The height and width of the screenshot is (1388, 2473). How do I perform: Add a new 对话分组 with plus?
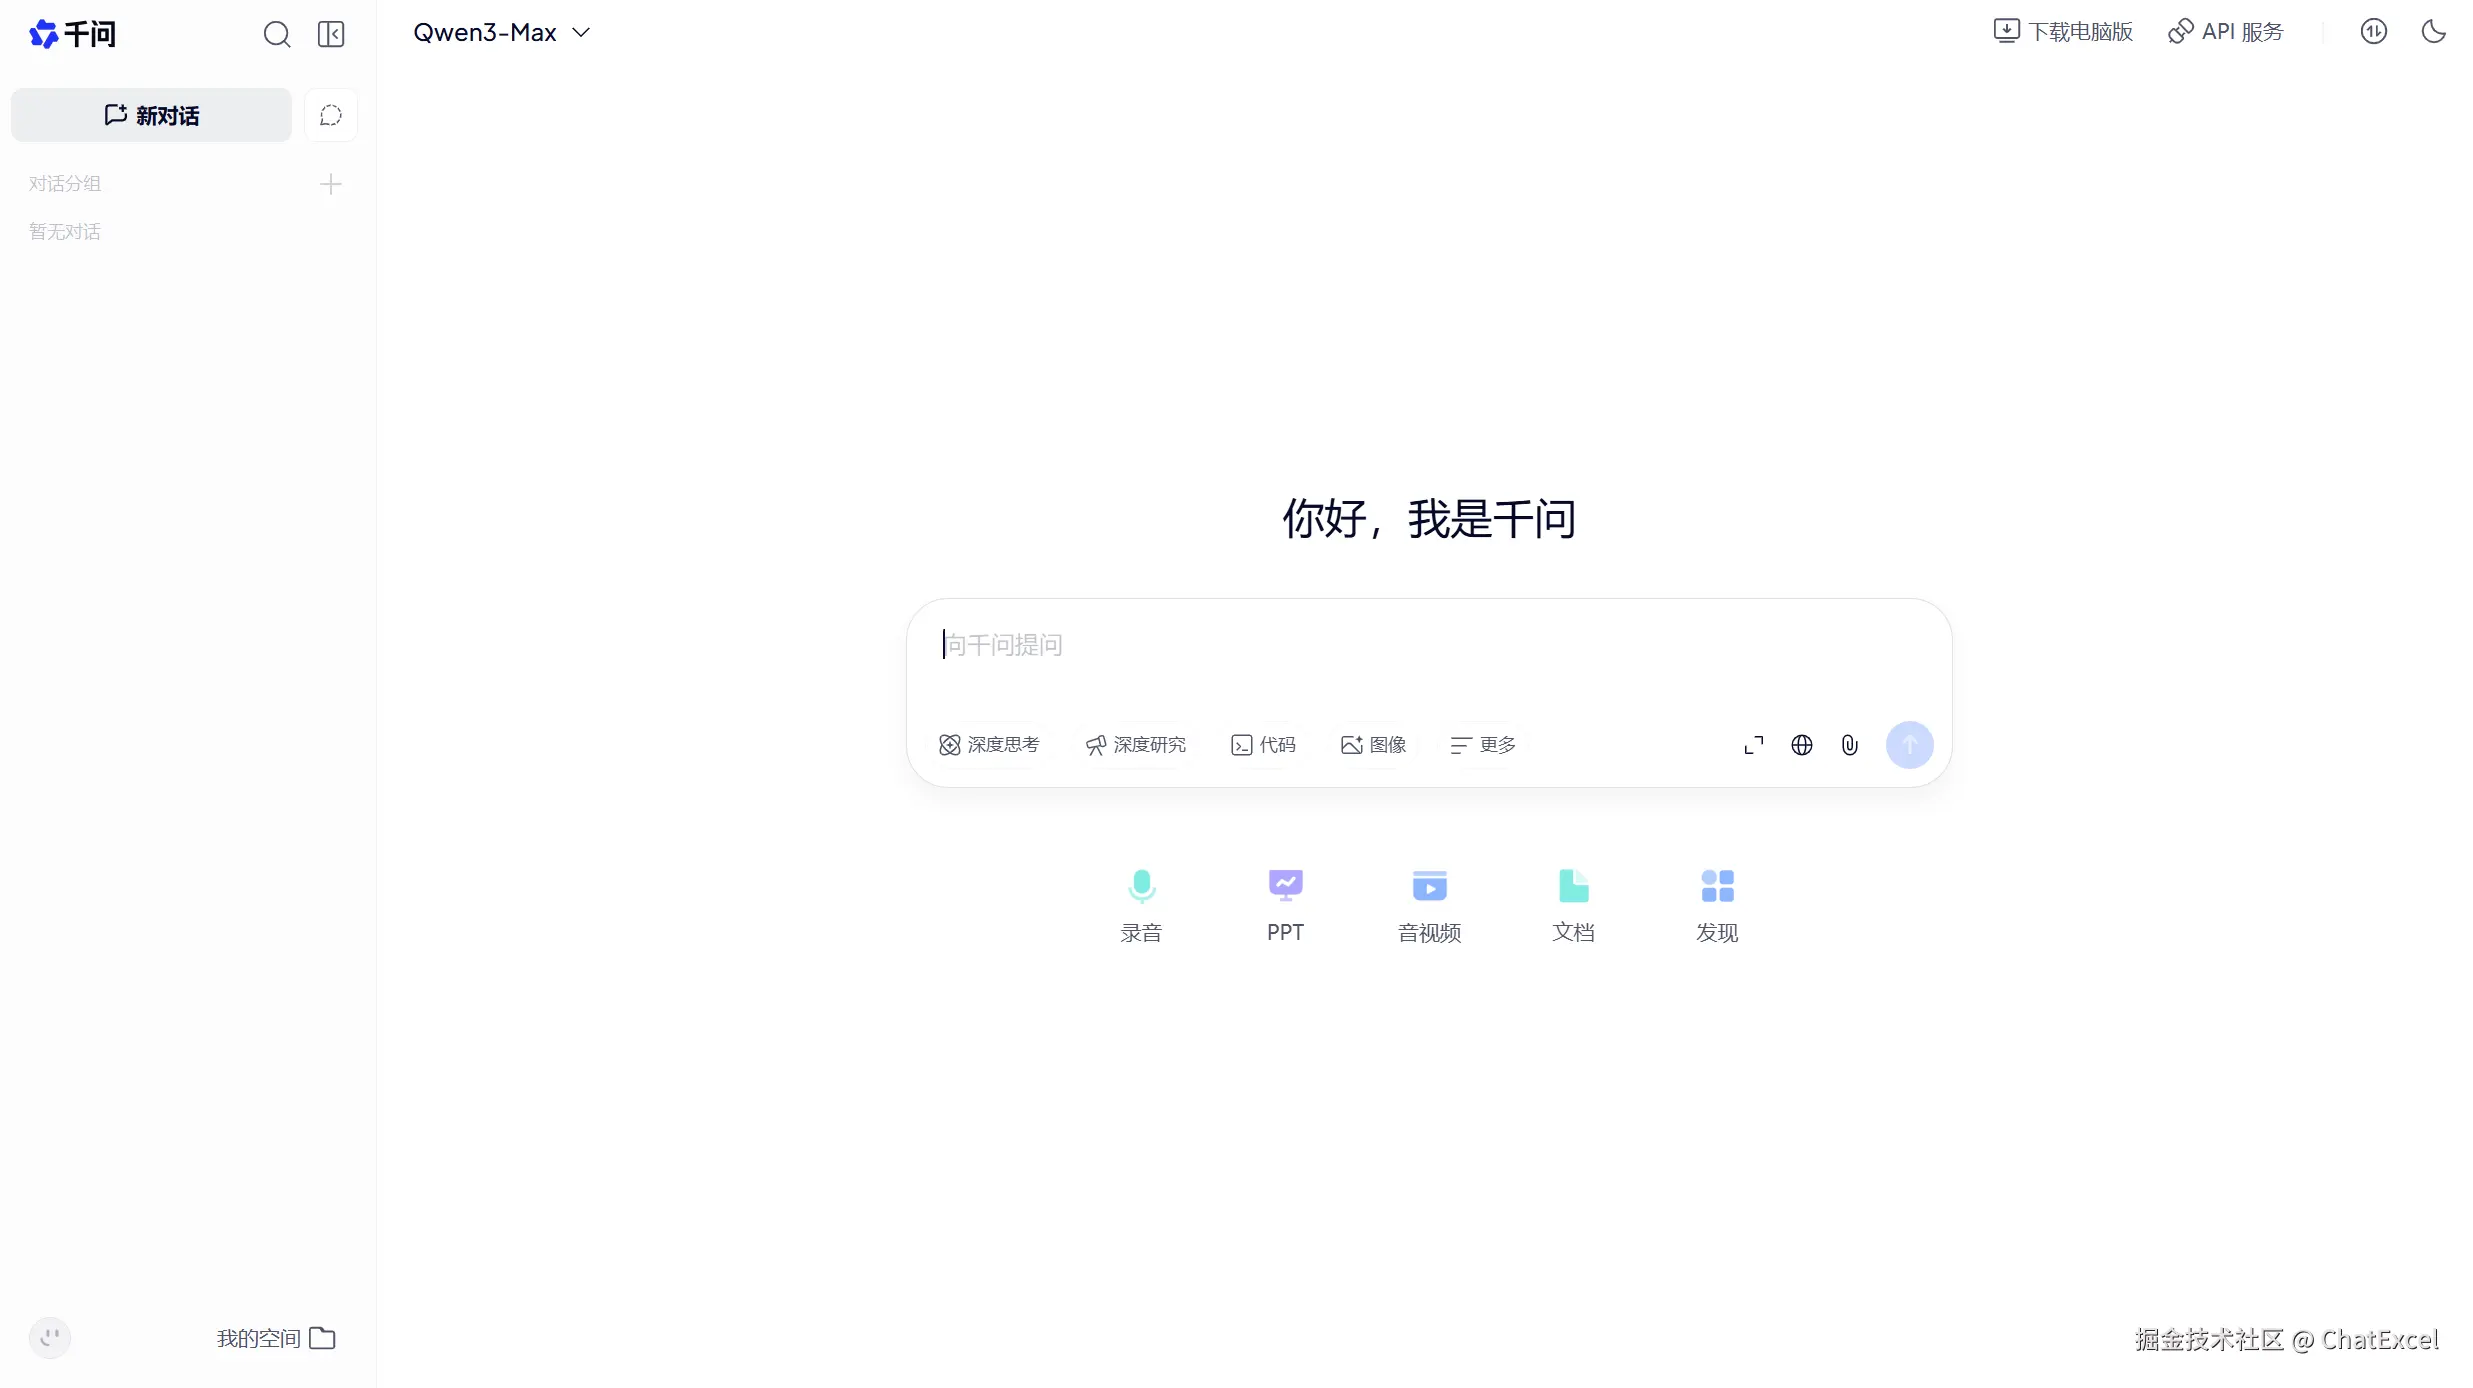(x=331, y=185)
